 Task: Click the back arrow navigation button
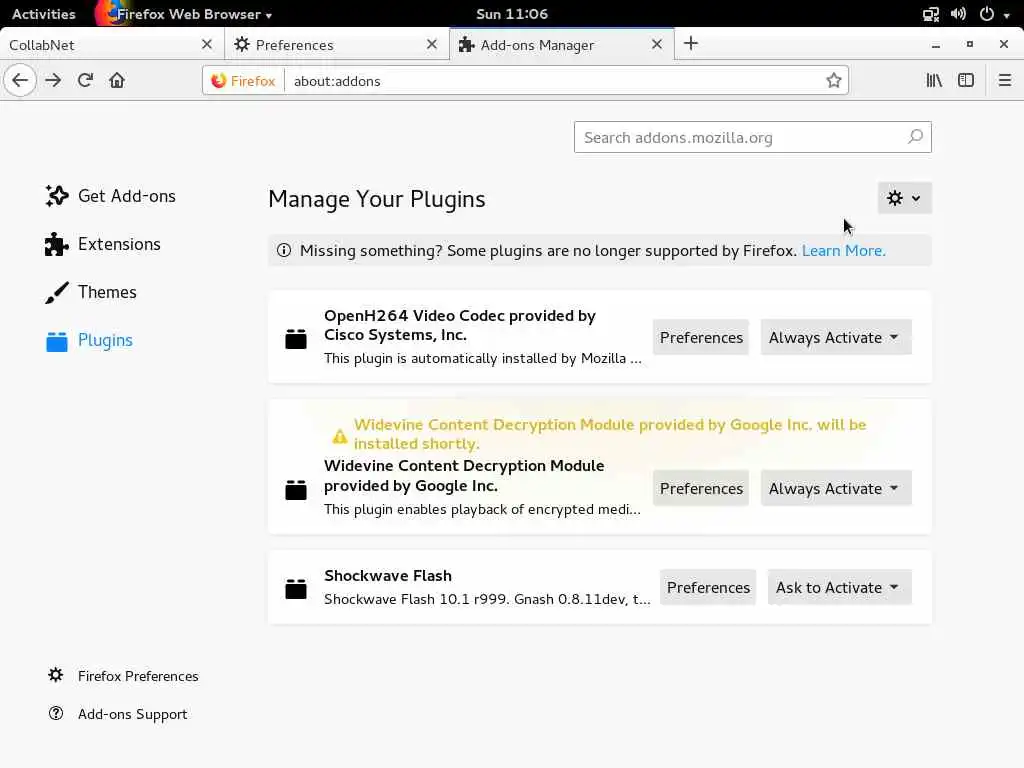click(20, 80)
